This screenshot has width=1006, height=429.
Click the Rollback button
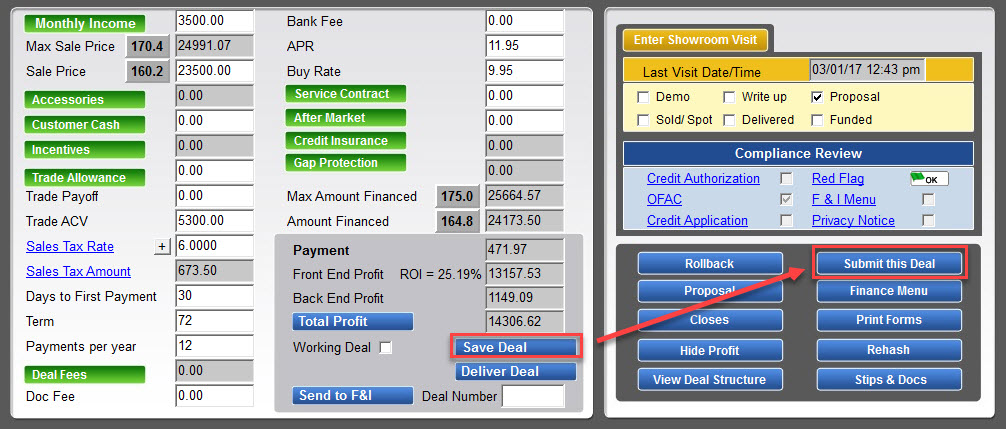pyautogui.click(x=710, y=264)
